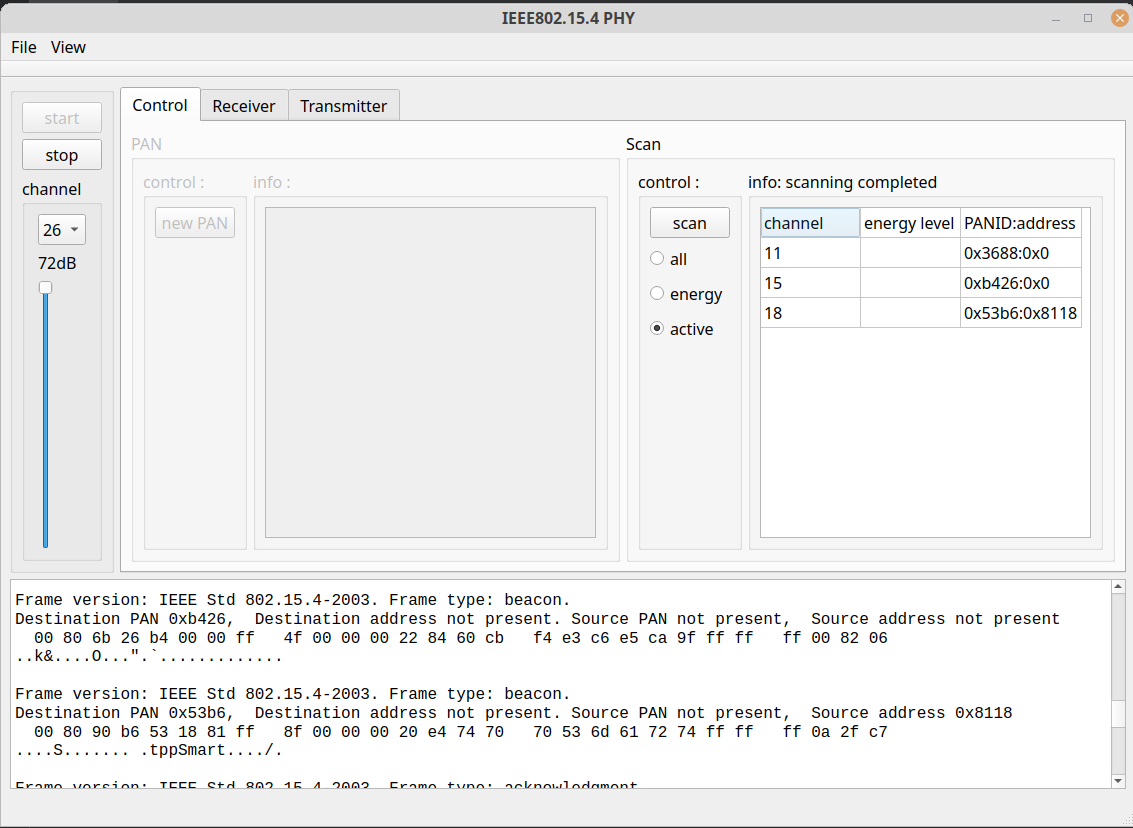Switch to the Transmitter tab

pos(343,105)
